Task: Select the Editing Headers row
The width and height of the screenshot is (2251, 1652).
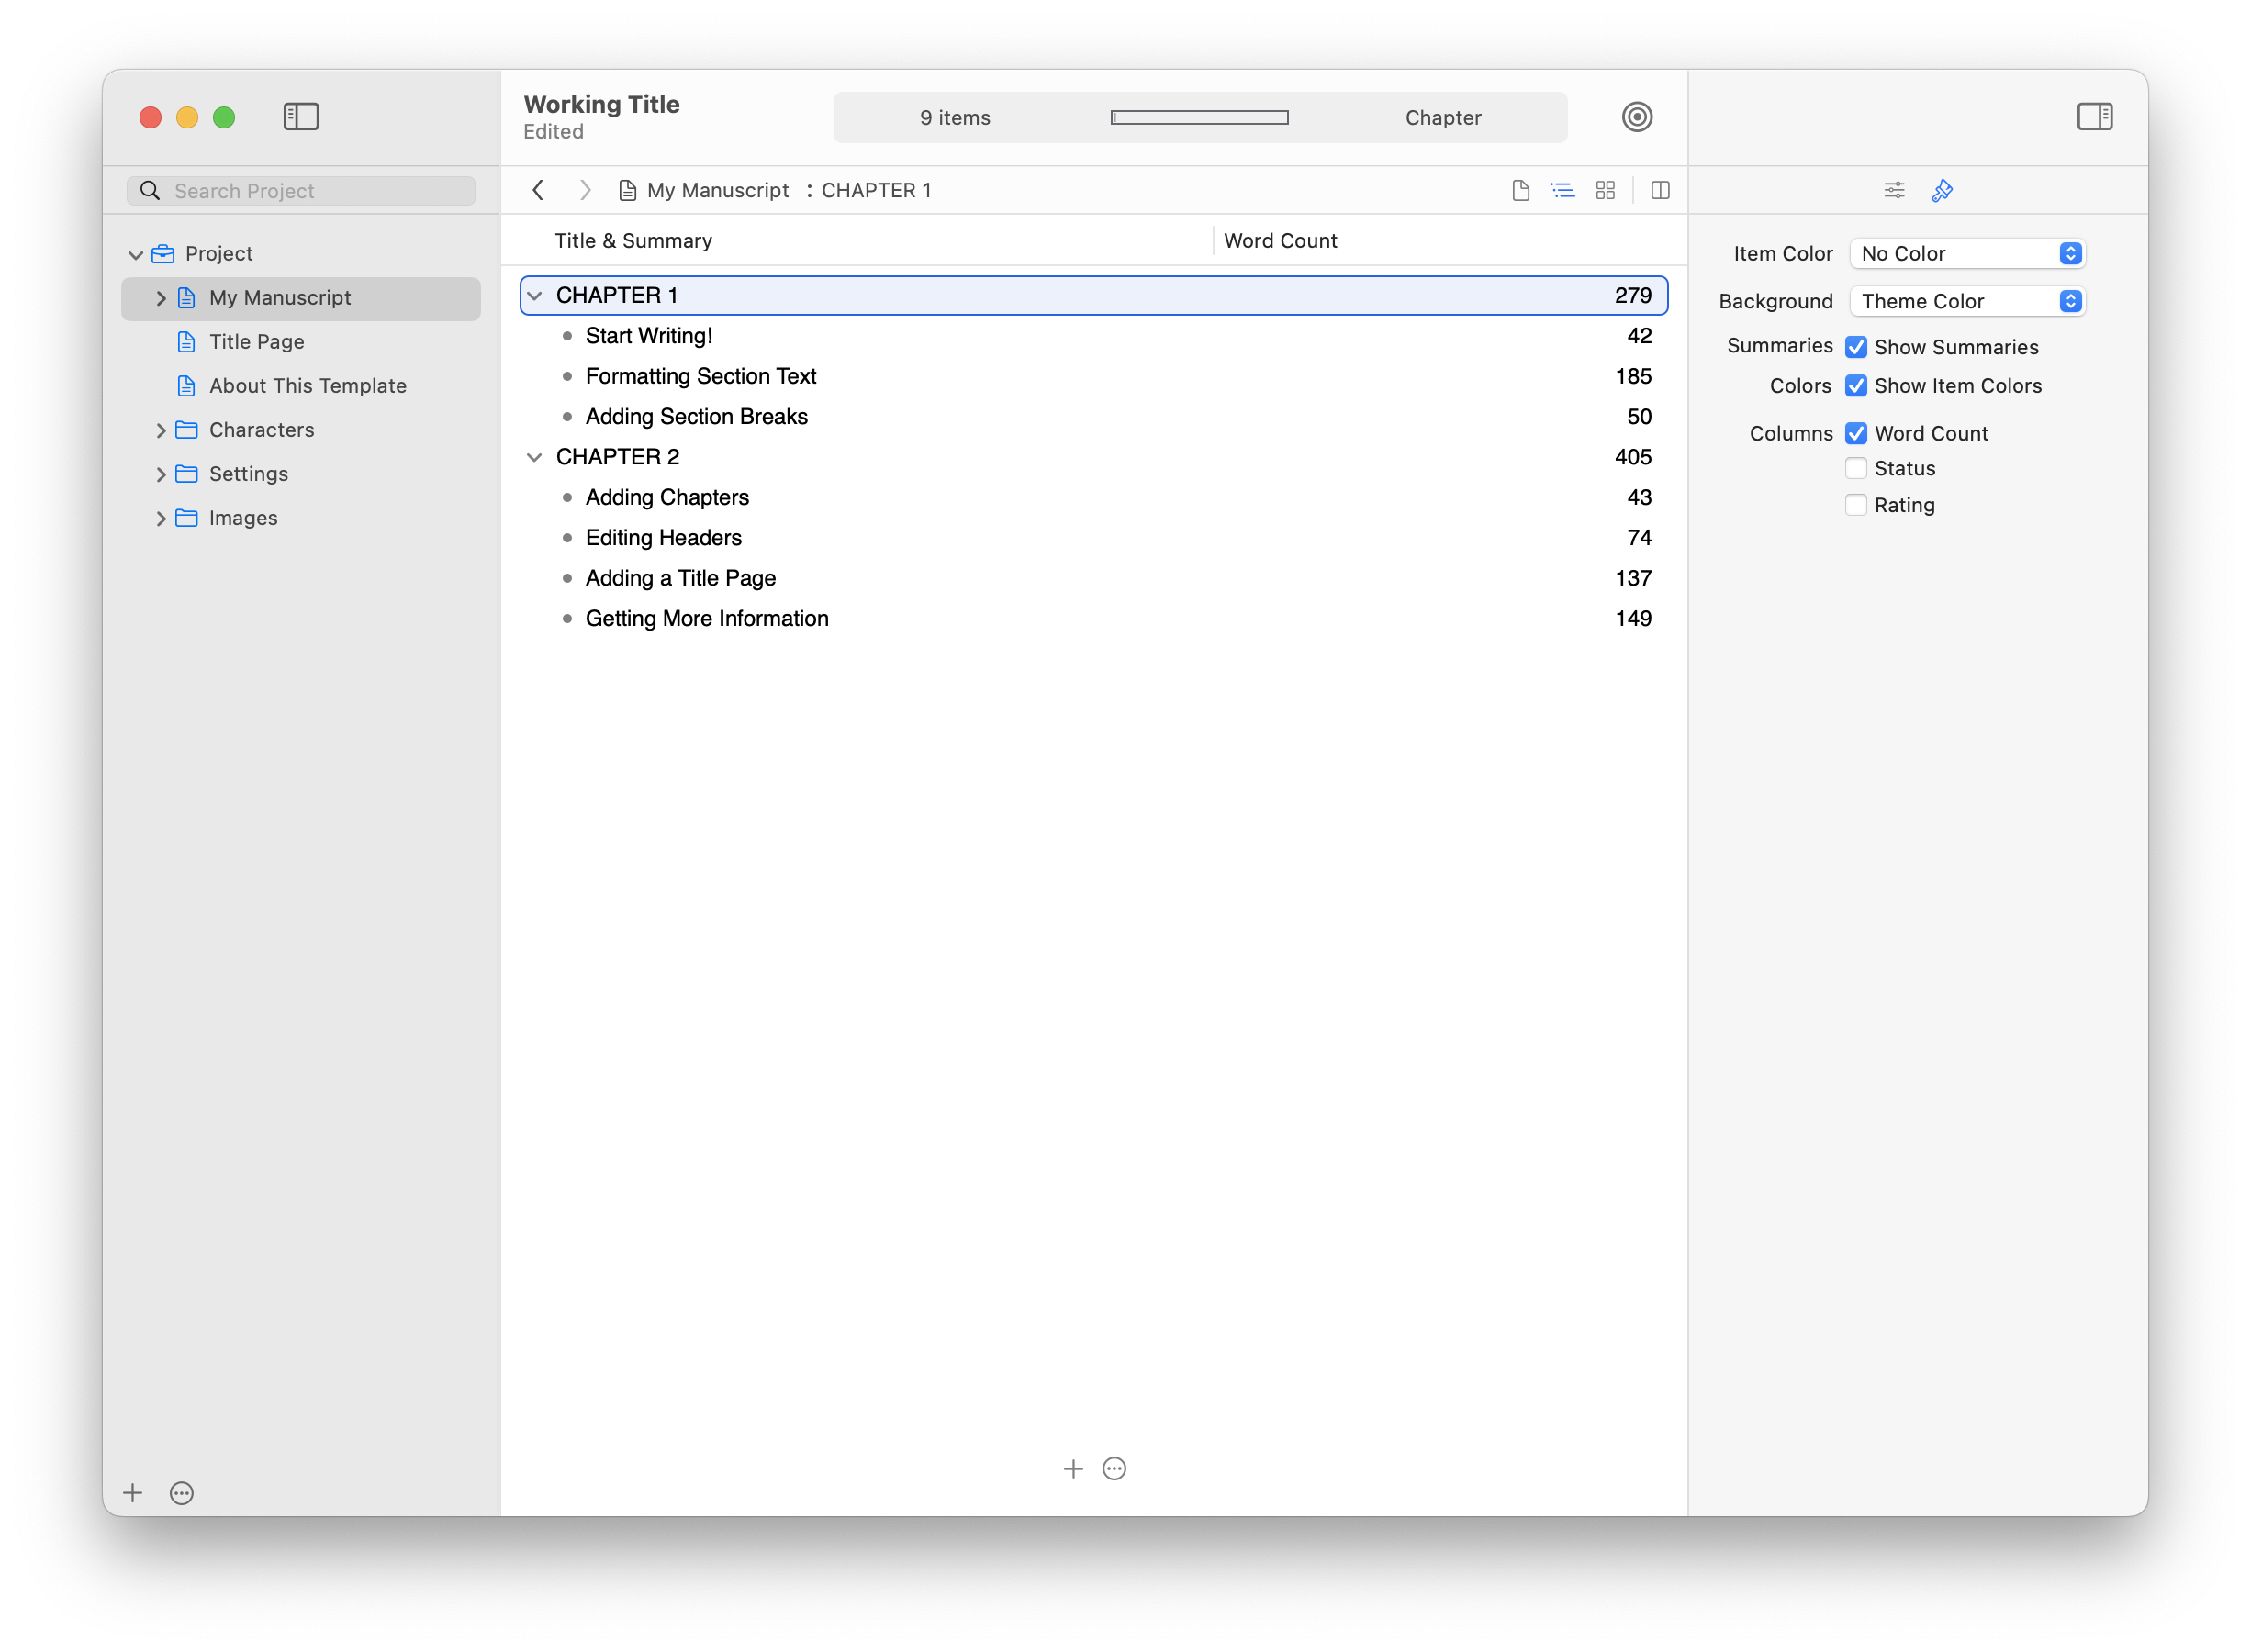Action: [x=1094, y=538]
